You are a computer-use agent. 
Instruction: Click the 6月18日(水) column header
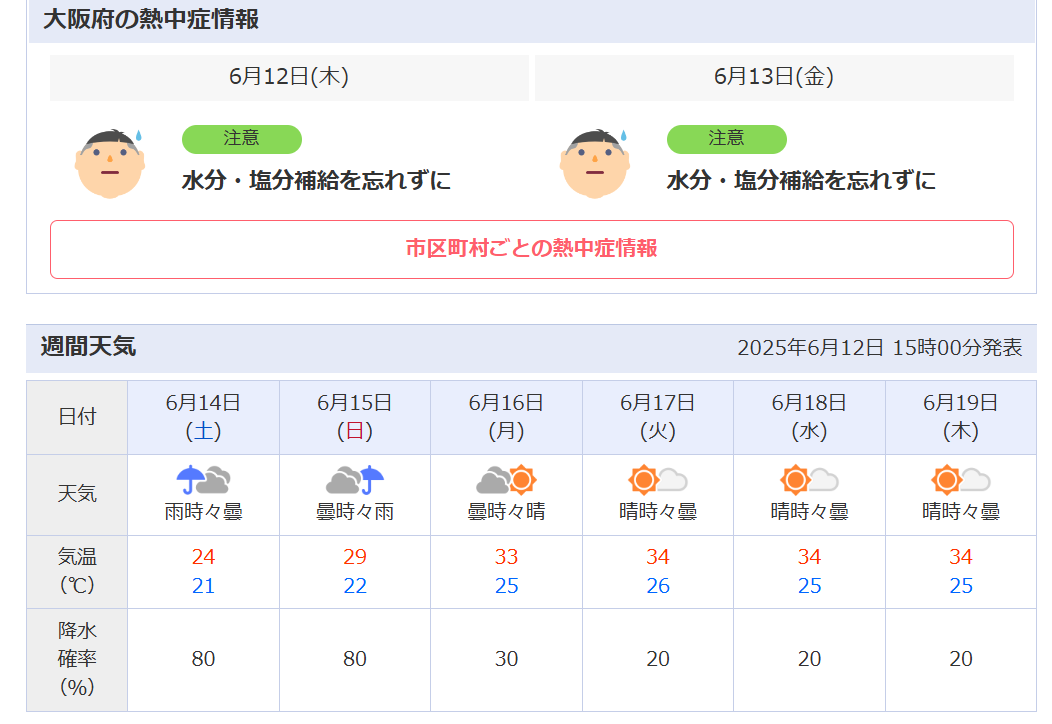pos(809,417)
